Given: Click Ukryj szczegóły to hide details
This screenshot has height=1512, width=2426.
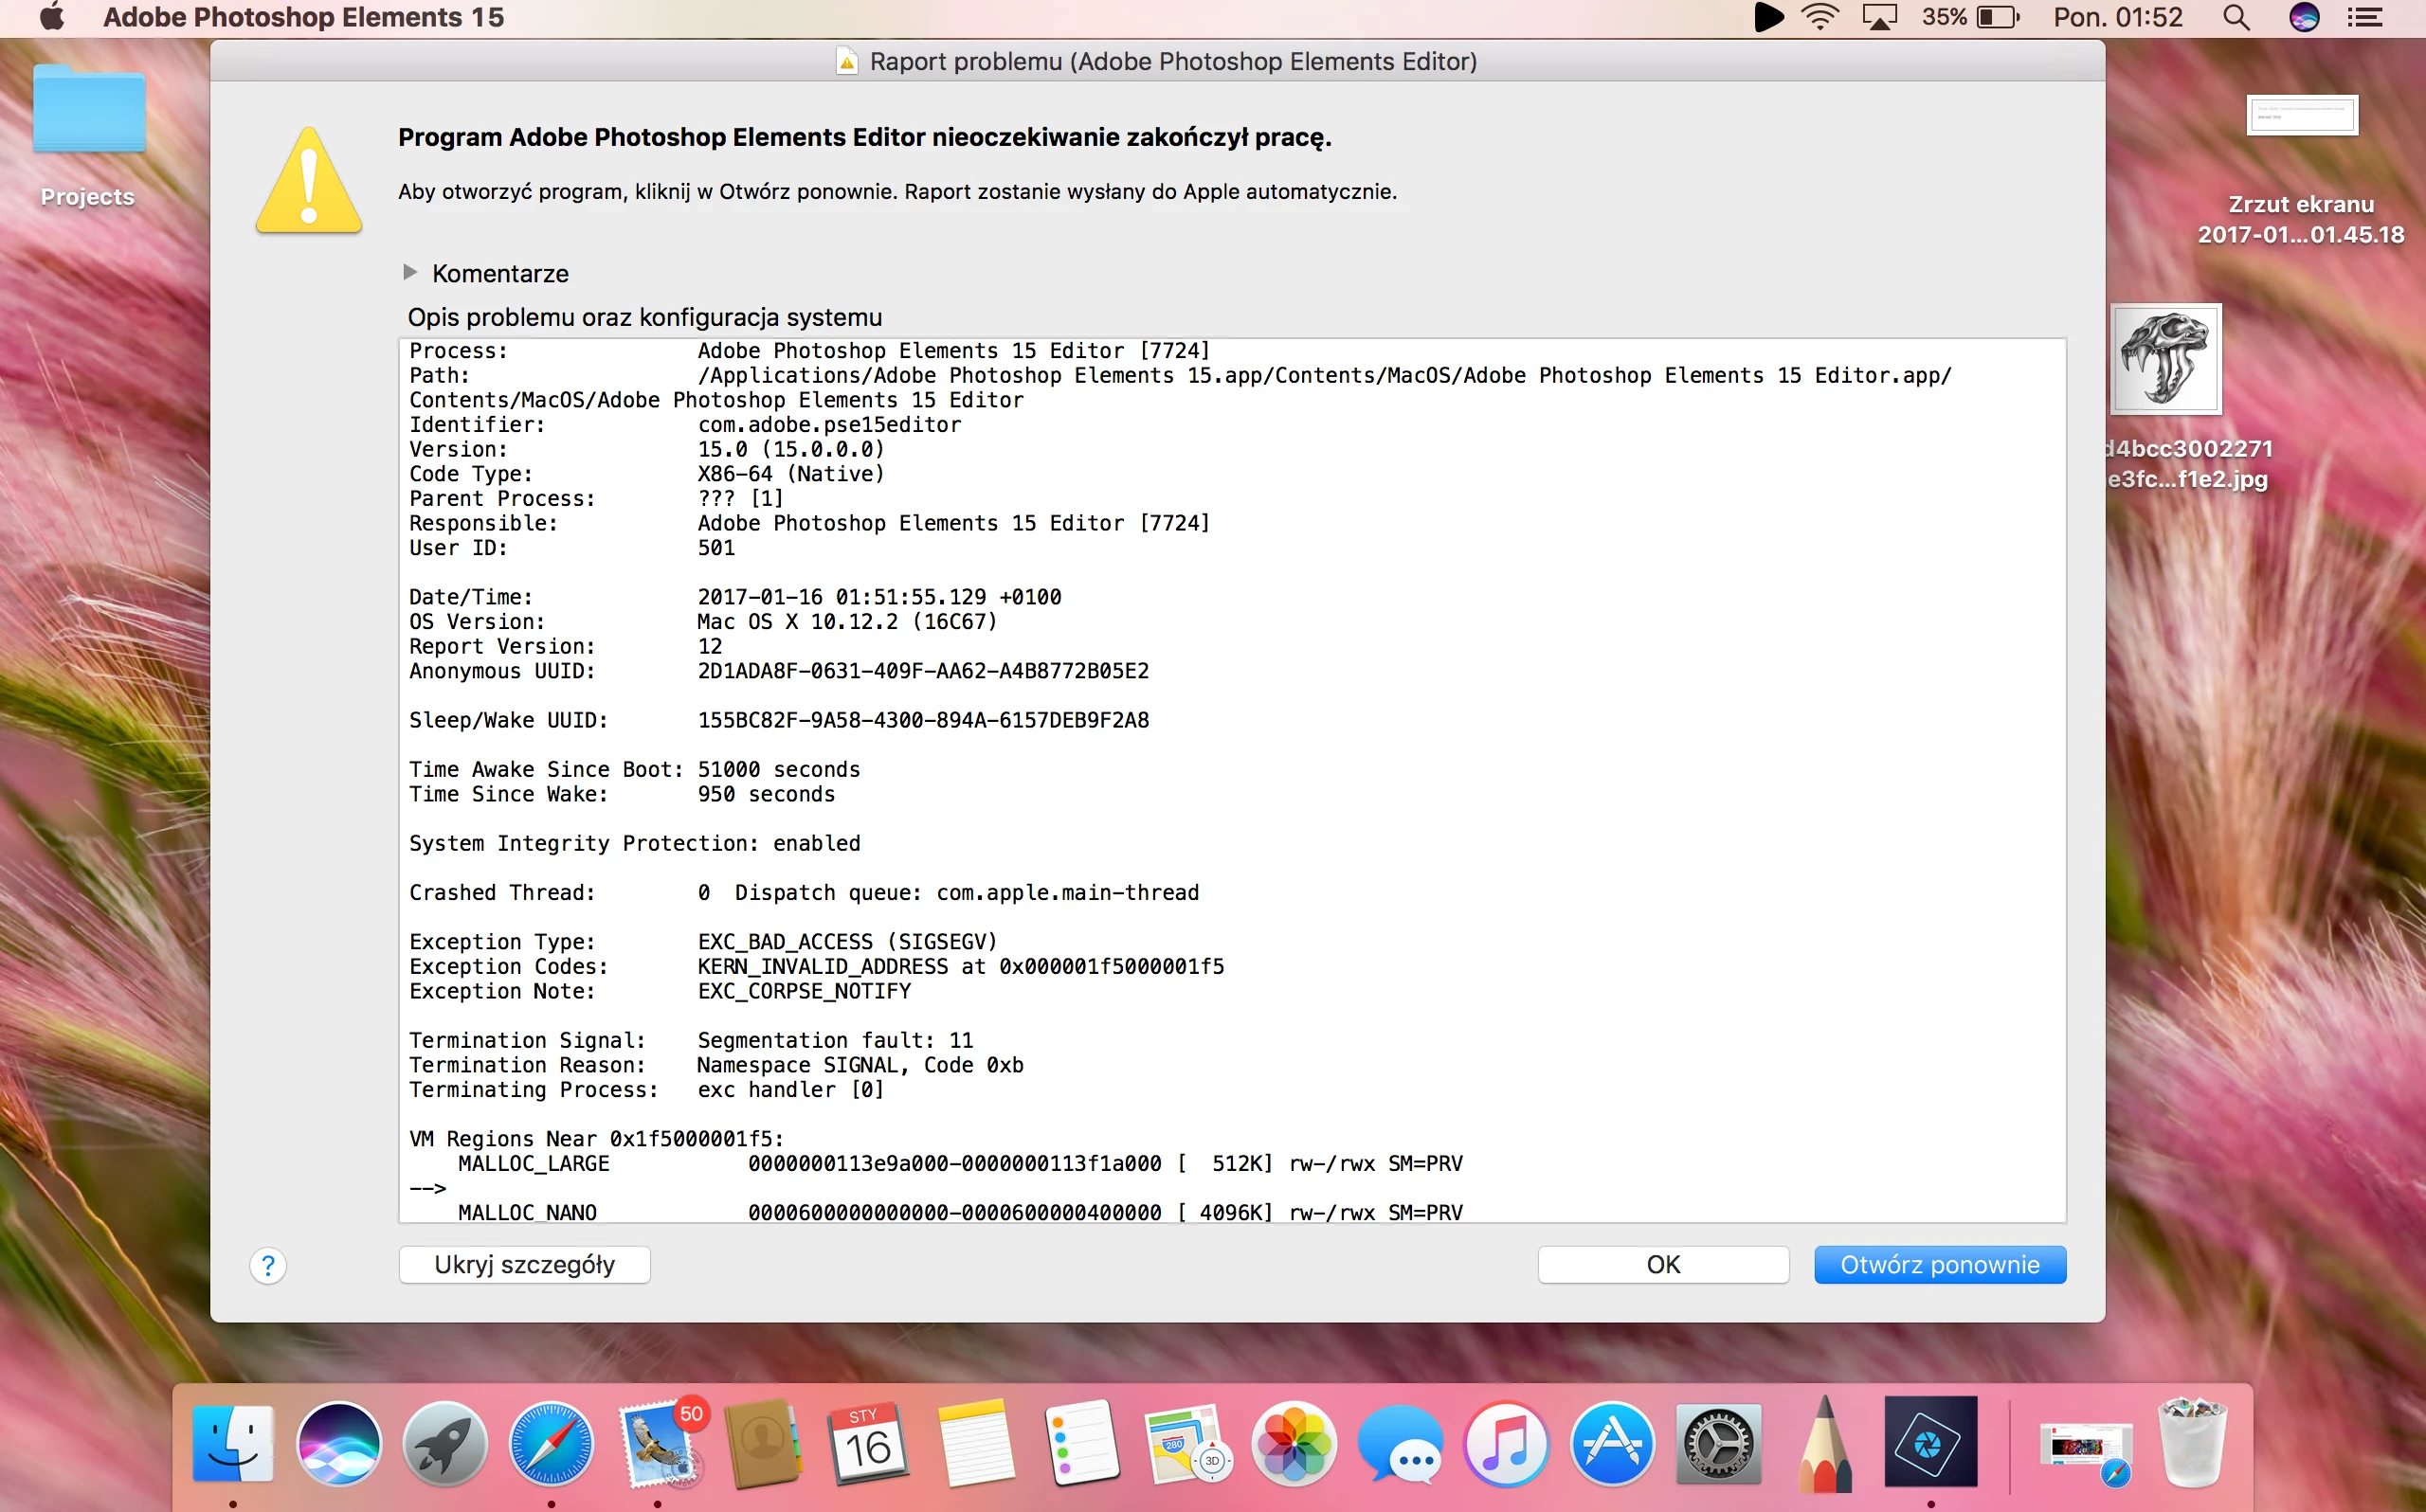Looking at the screenshot, I should point(524,1264).
